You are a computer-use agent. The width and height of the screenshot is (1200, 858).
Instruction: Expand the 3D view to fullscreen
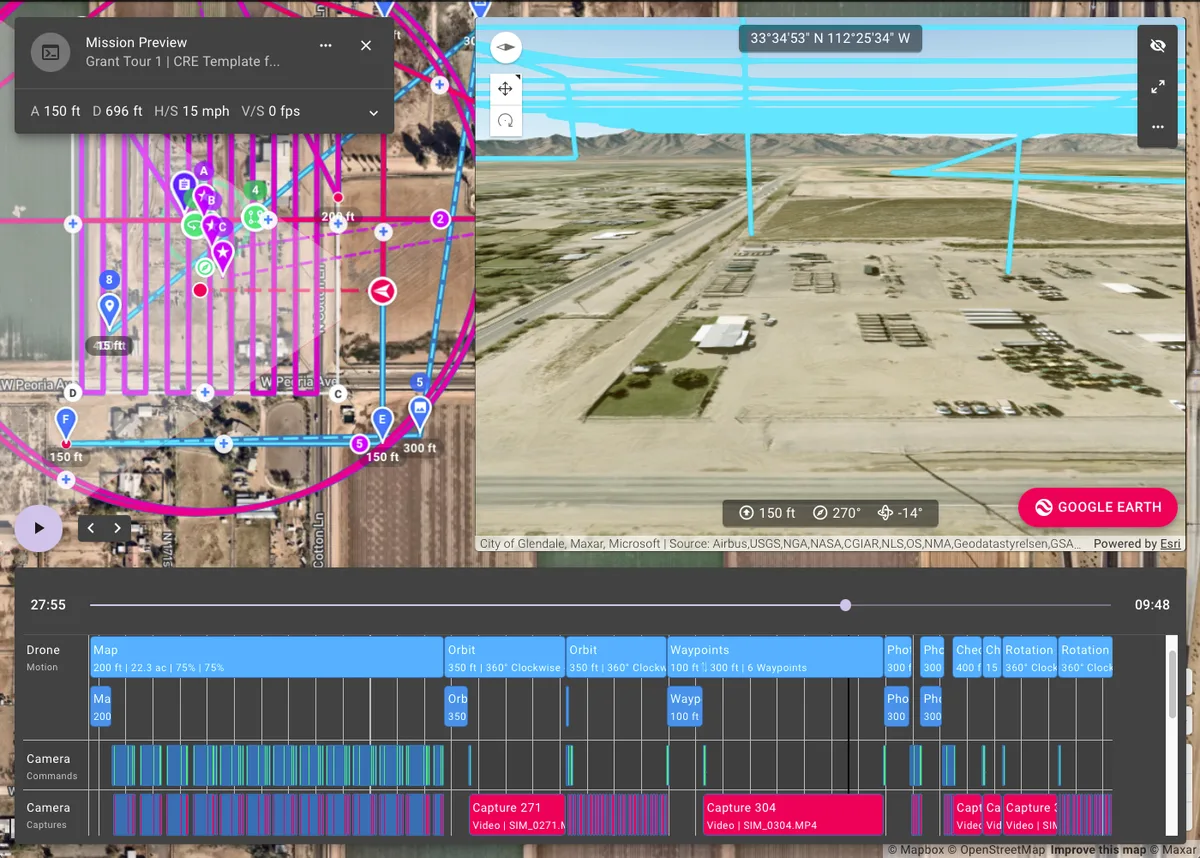[1158, 87]
